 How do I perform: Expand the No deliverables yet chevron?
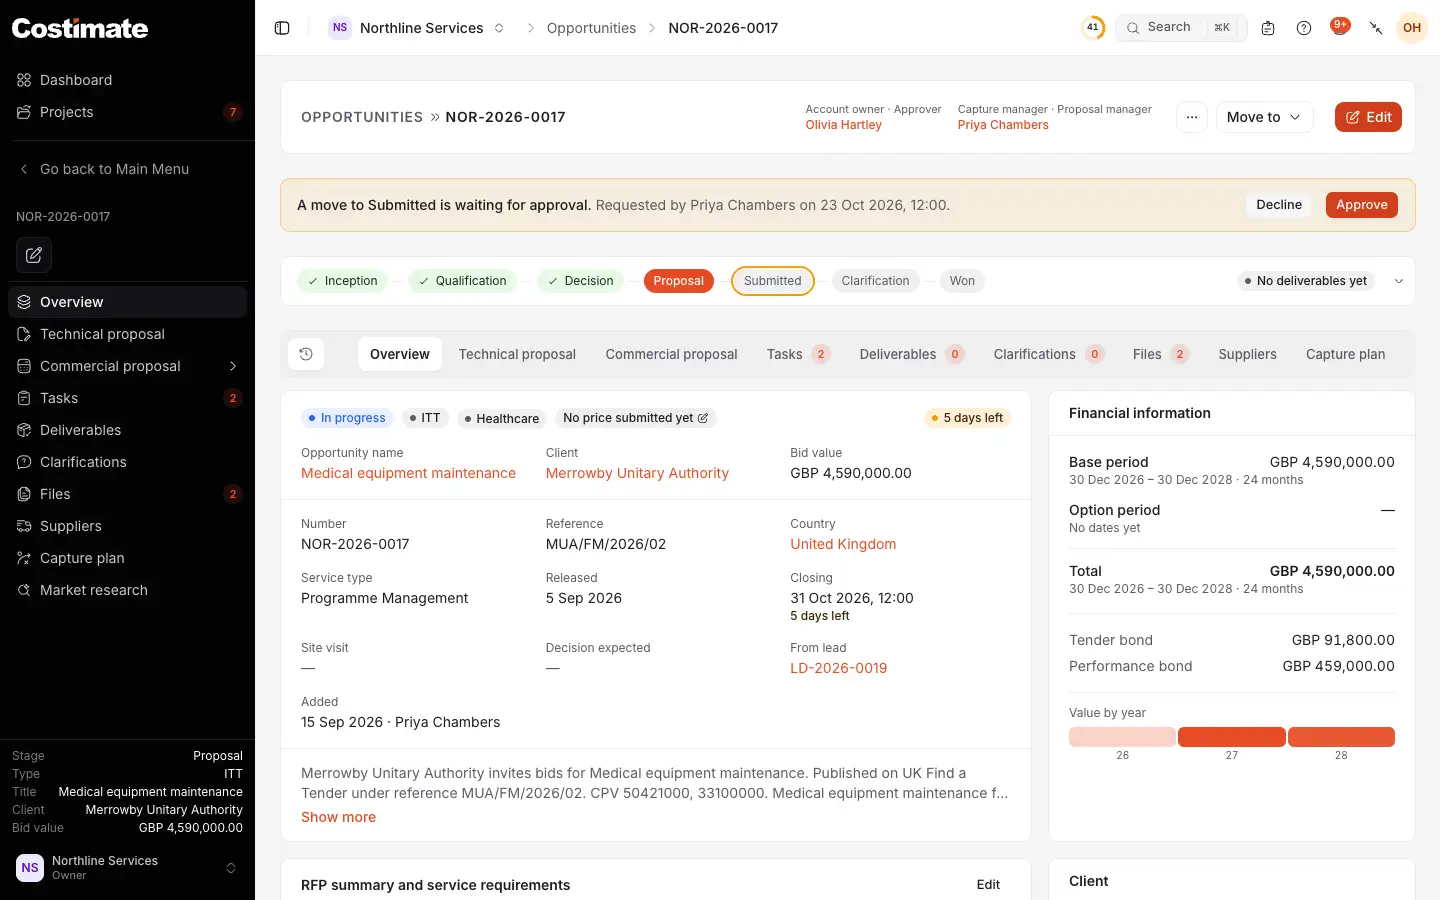coord(1399,281)
